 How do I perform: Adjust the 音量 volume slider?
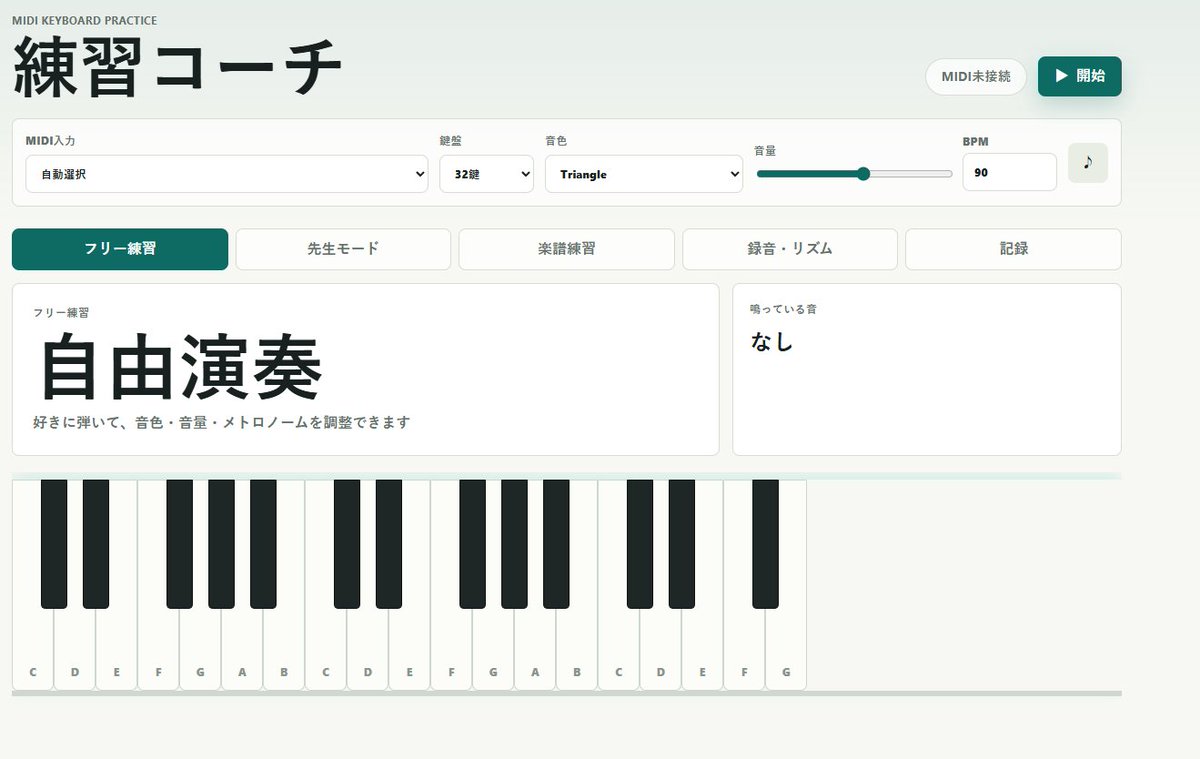pyautogui.click(x=854, y=174)
